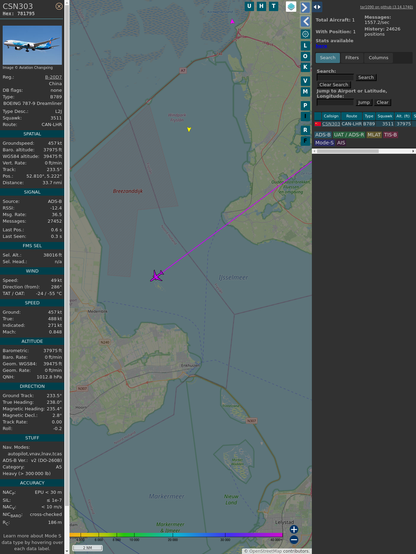Close the CSN303 aircraft info panel
Image resolution: width=416 pixels, height=554 pixels.
59,6
